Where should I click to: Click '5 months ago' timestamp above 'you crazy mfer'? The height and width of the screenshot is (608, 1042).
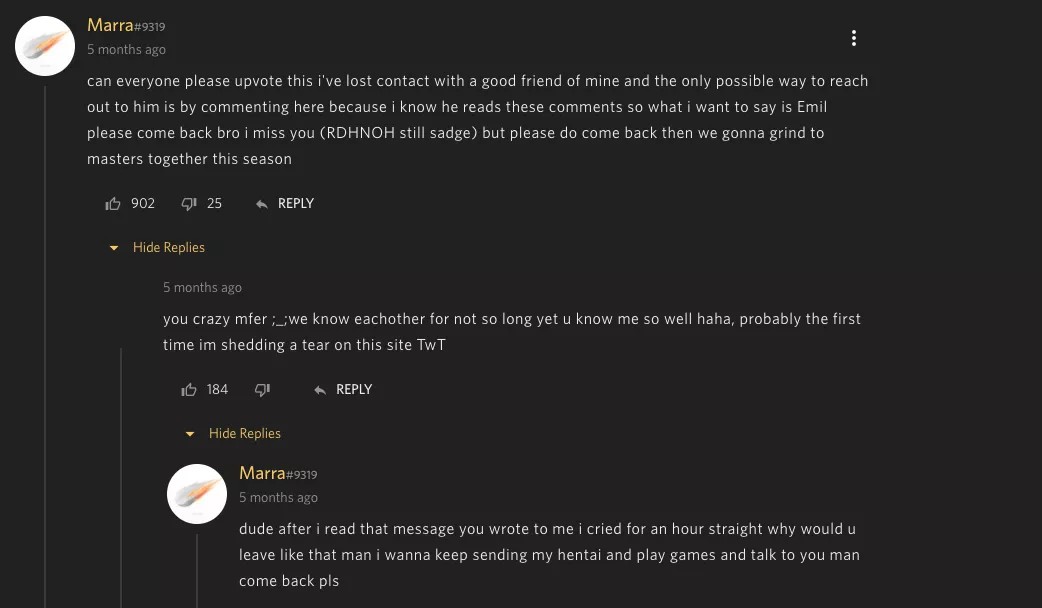(202, 288)
